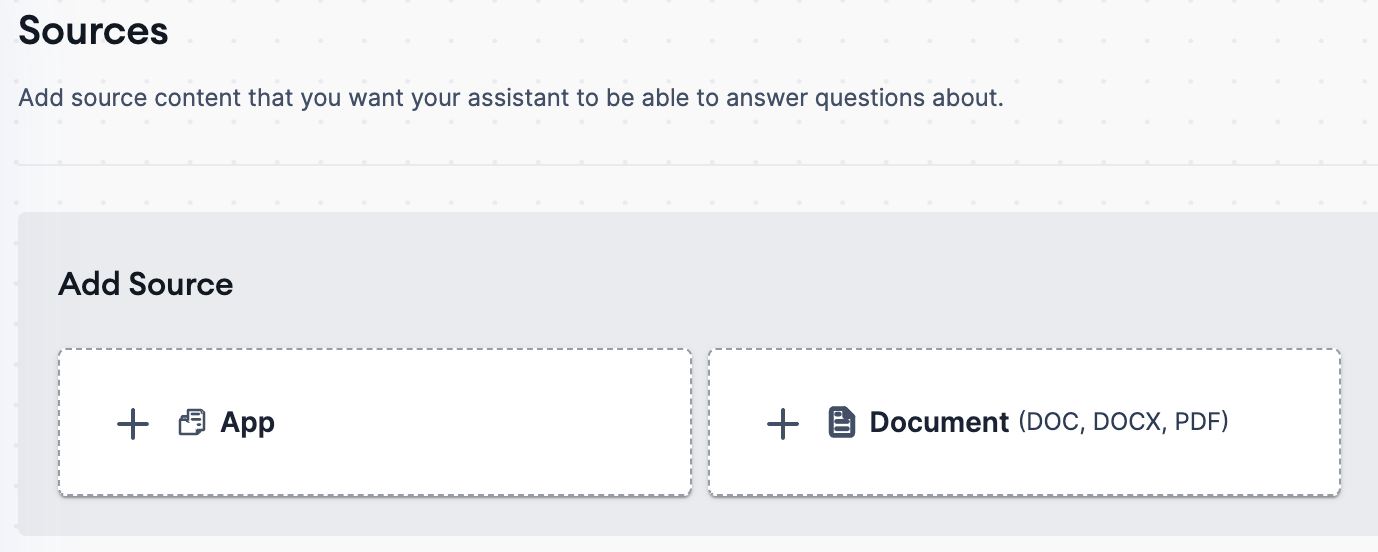Click the 'PDF' text in format list
1378x552 pixels.
coord(1197,422)
